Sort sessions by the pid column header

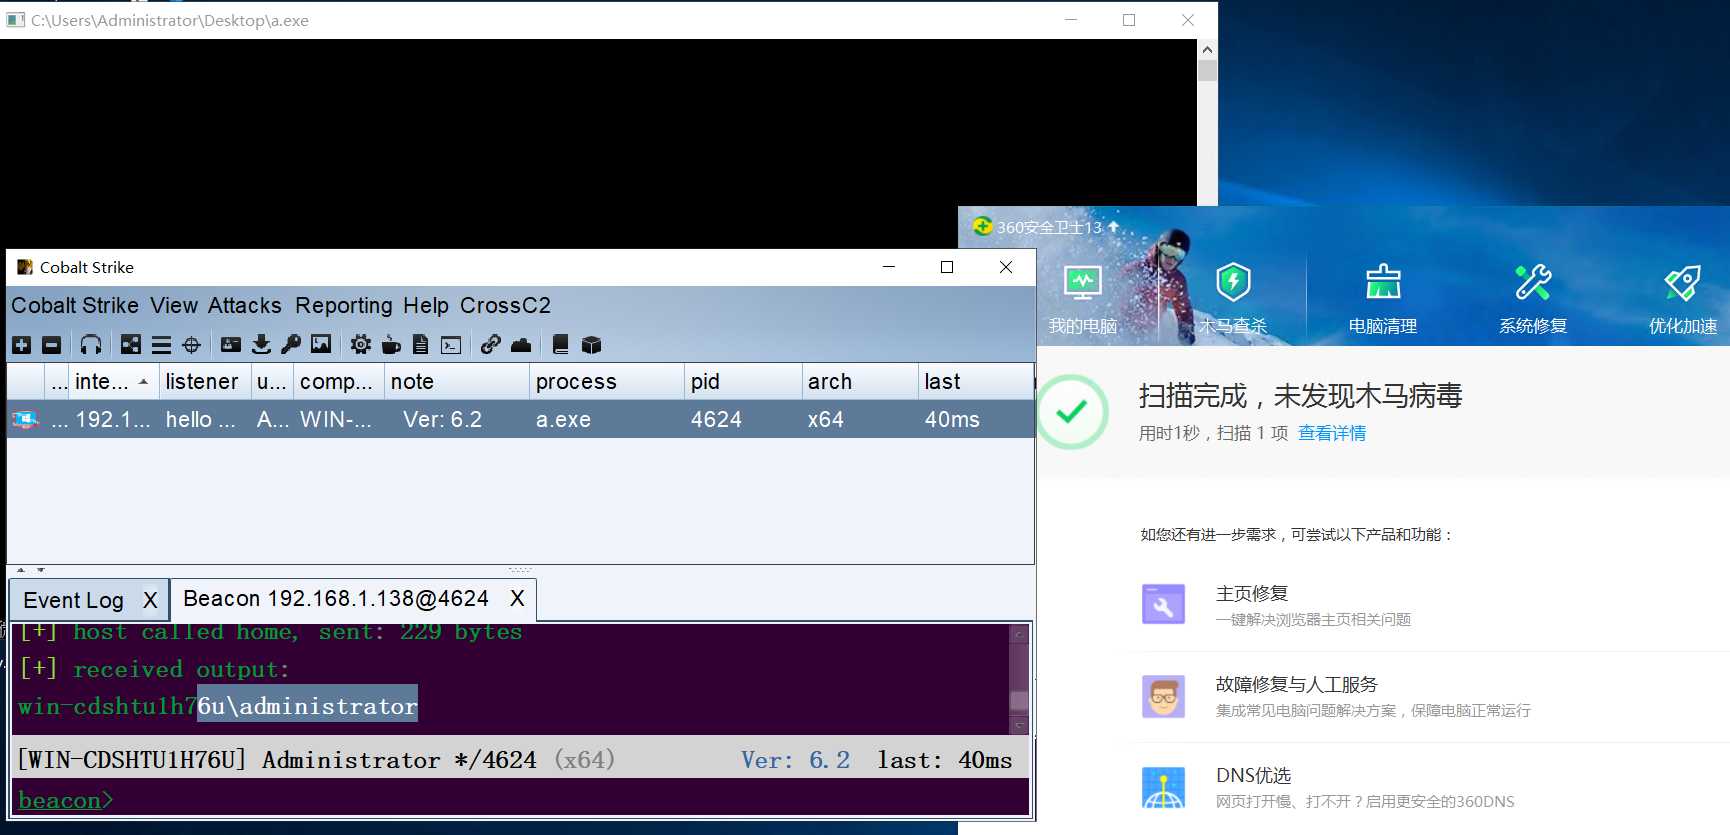[x=742, y=382]
